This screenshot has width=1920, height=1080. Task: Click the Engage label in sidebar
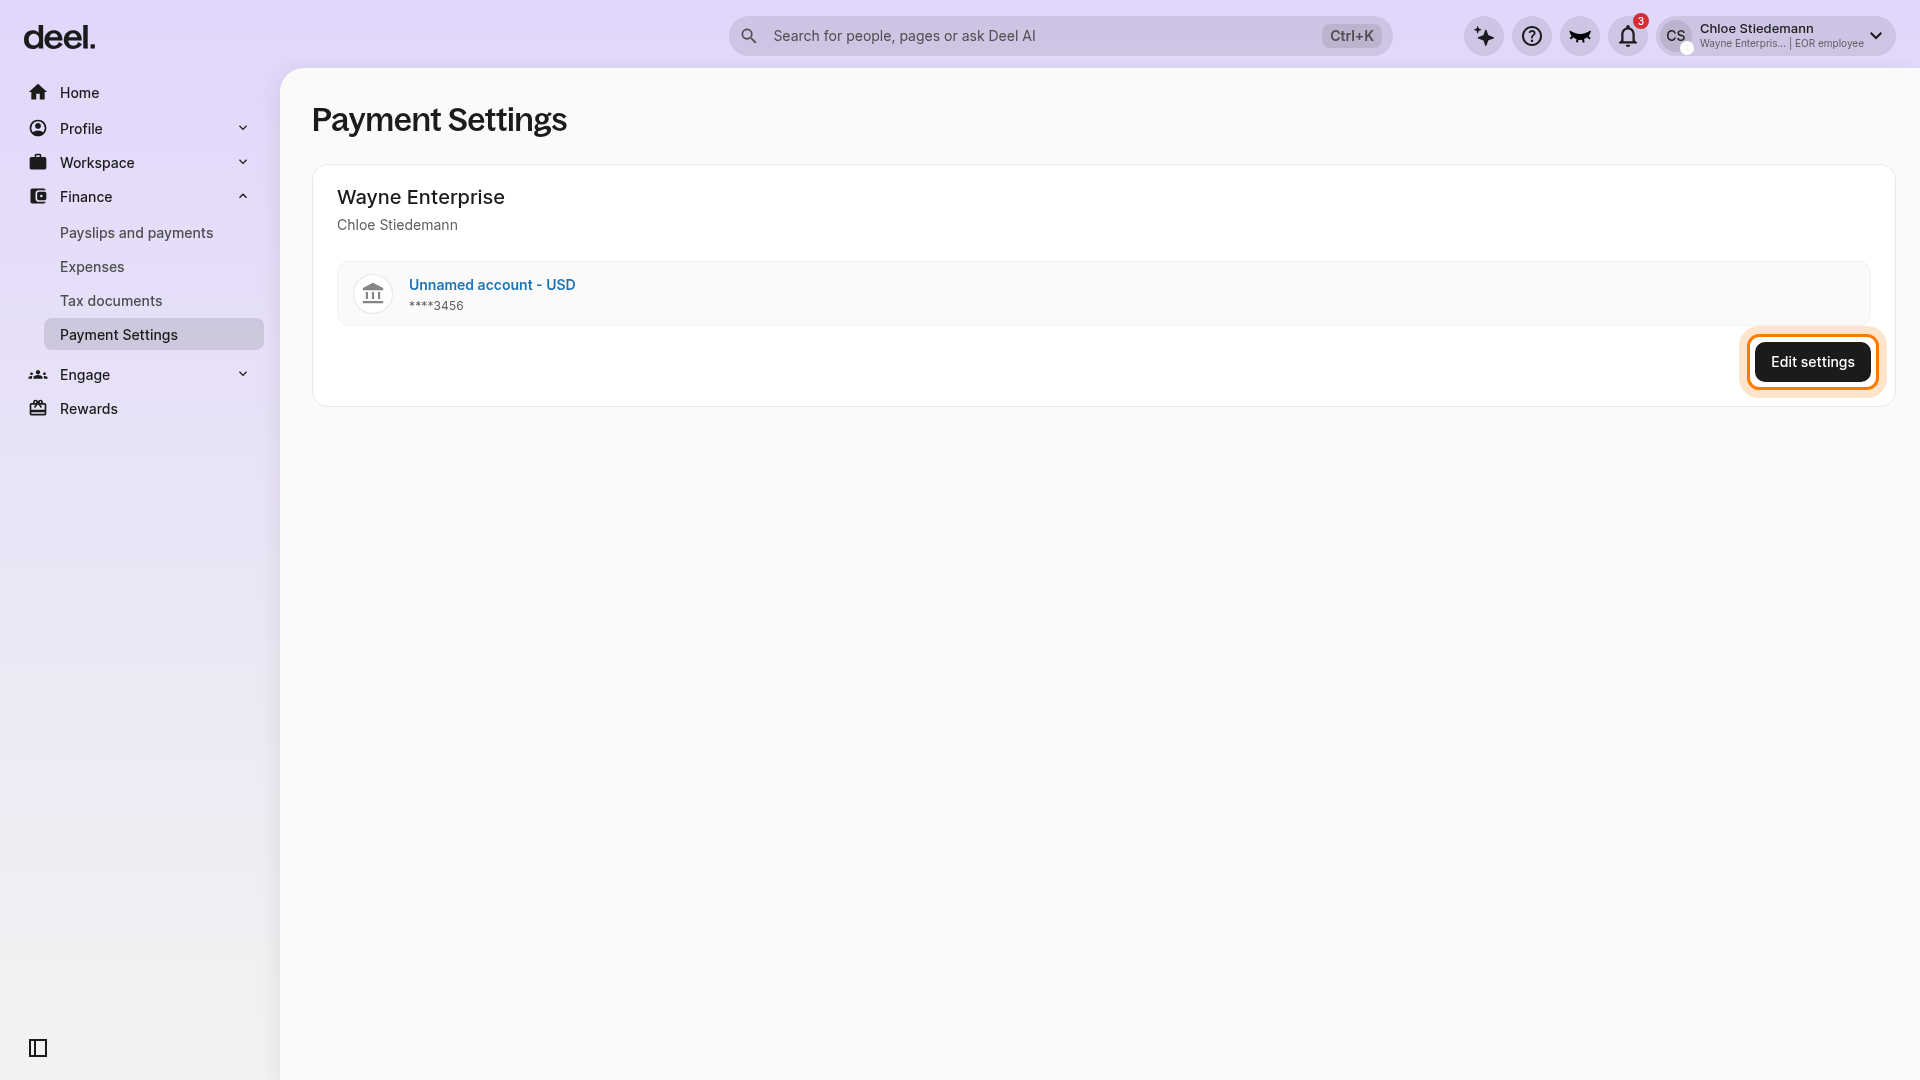pyautogui.click(x=85, y=374)
